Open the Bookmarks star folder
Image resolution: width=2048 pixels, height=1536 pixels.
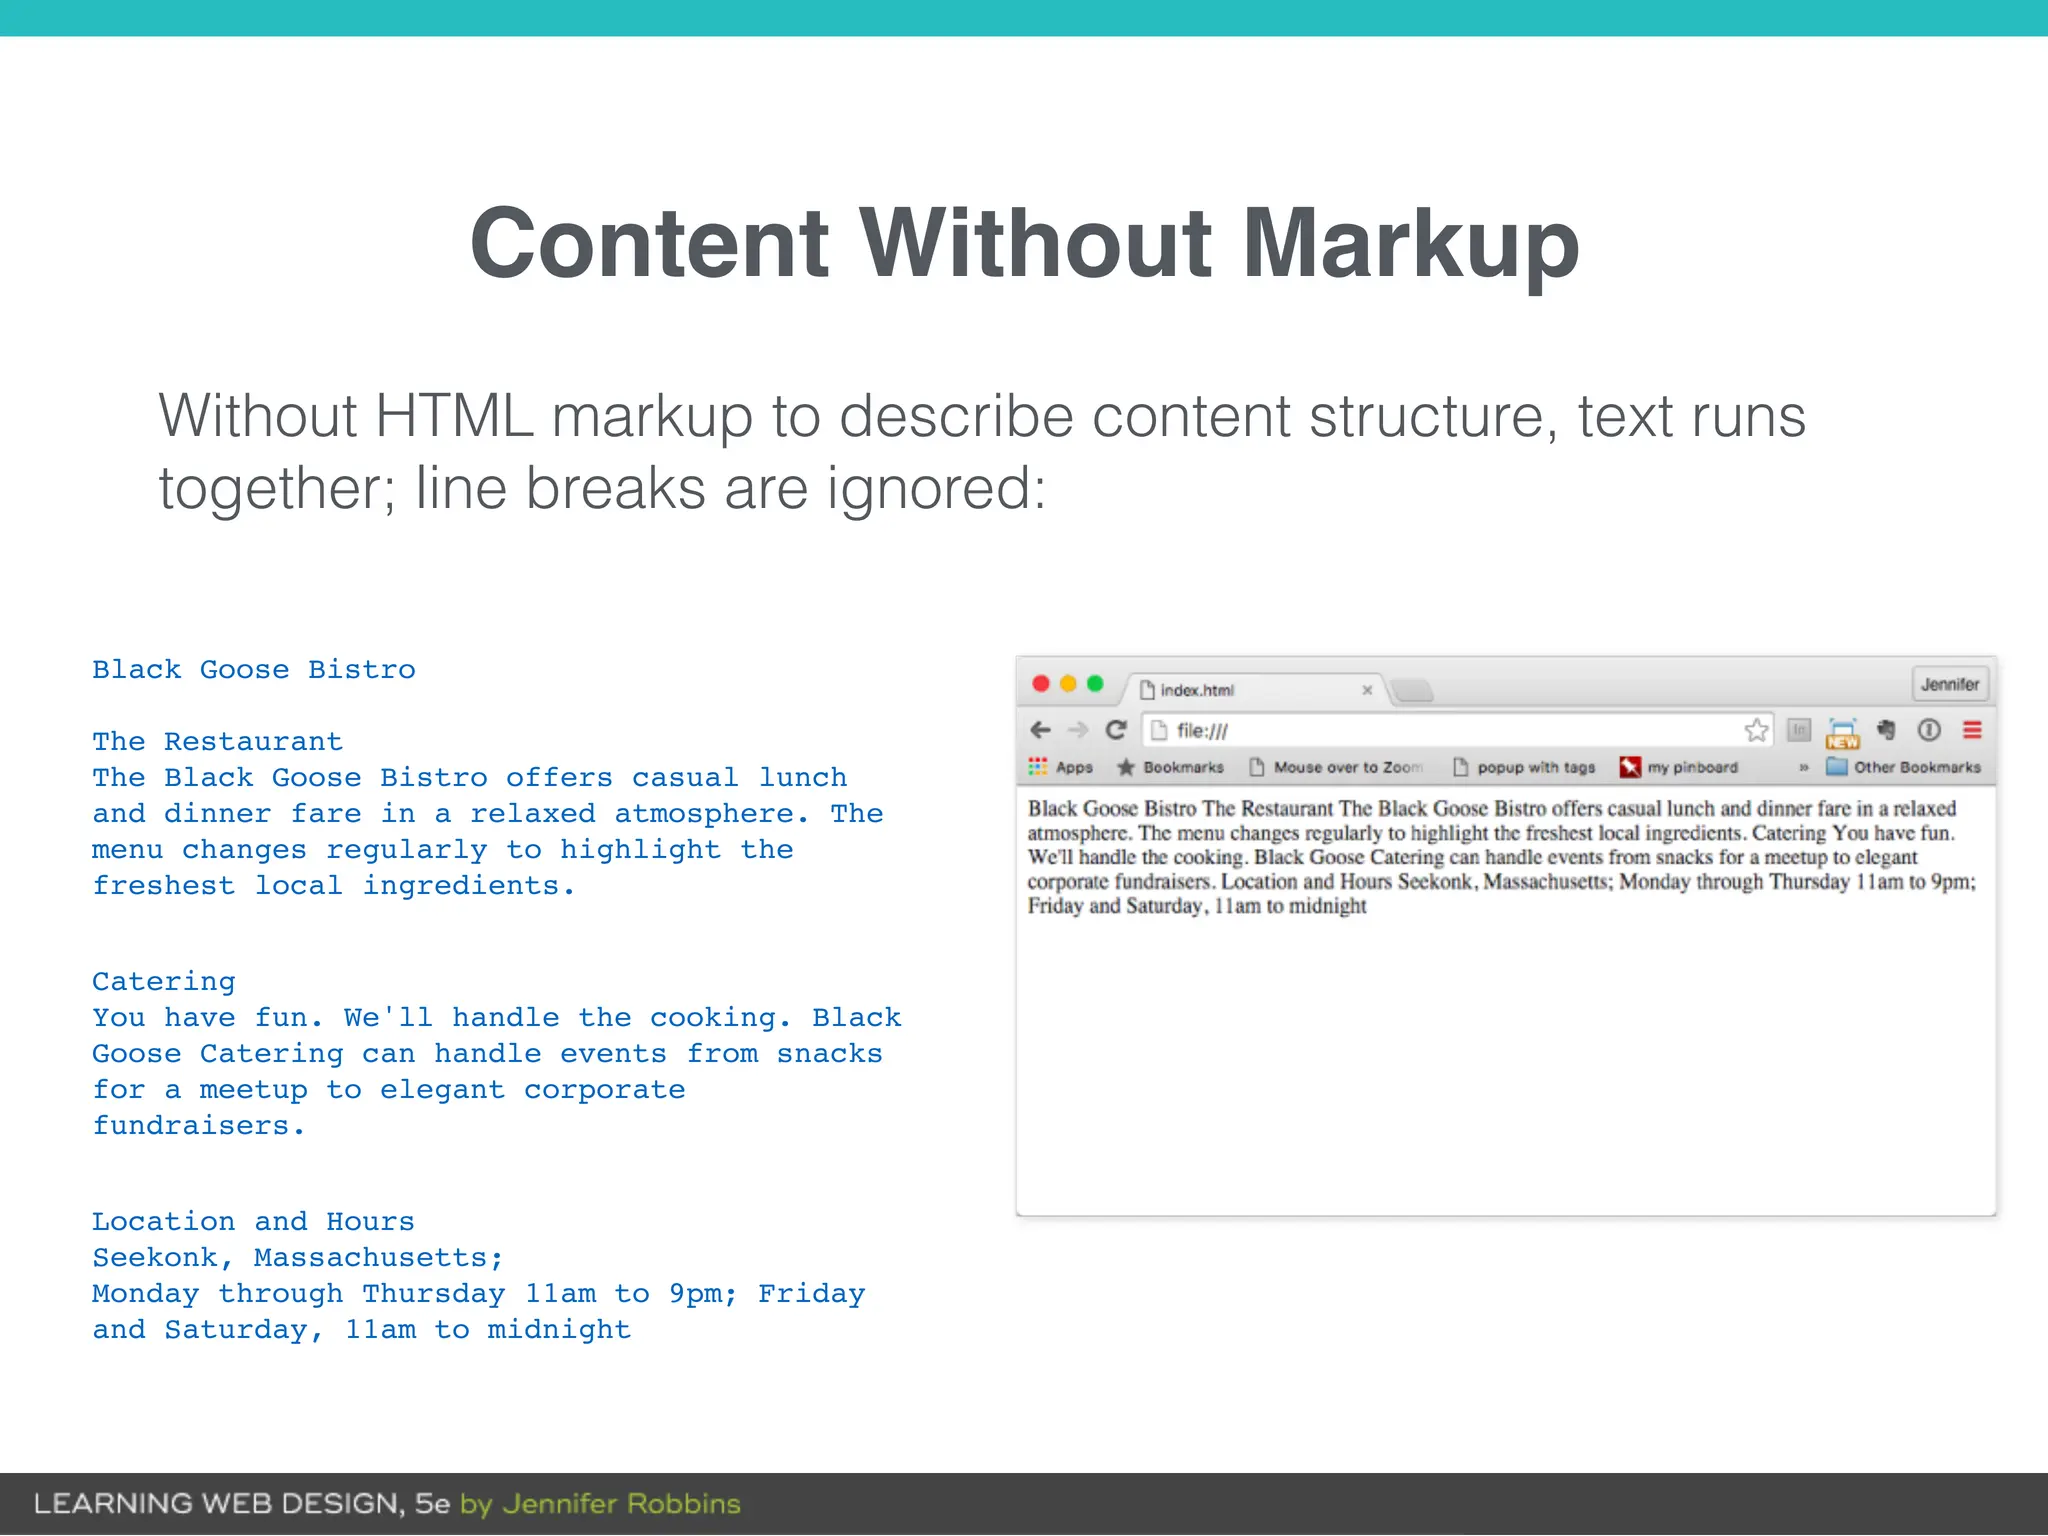coord(1170,767)
